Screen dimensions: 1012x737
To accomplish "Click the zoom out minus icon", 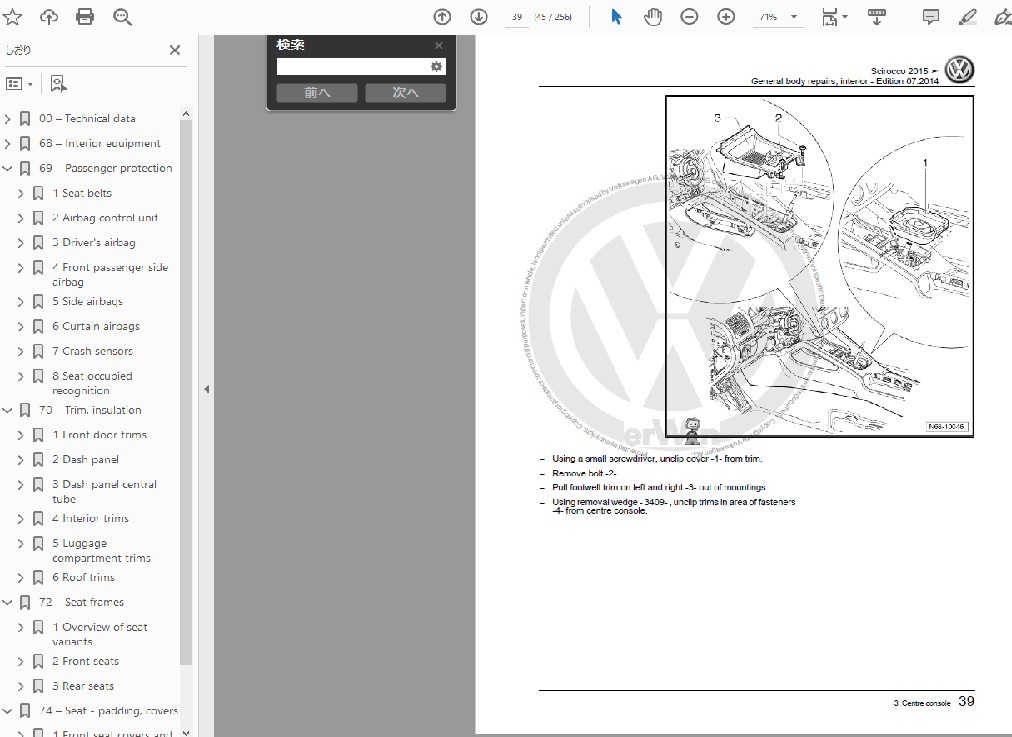I will click(689, 17).
